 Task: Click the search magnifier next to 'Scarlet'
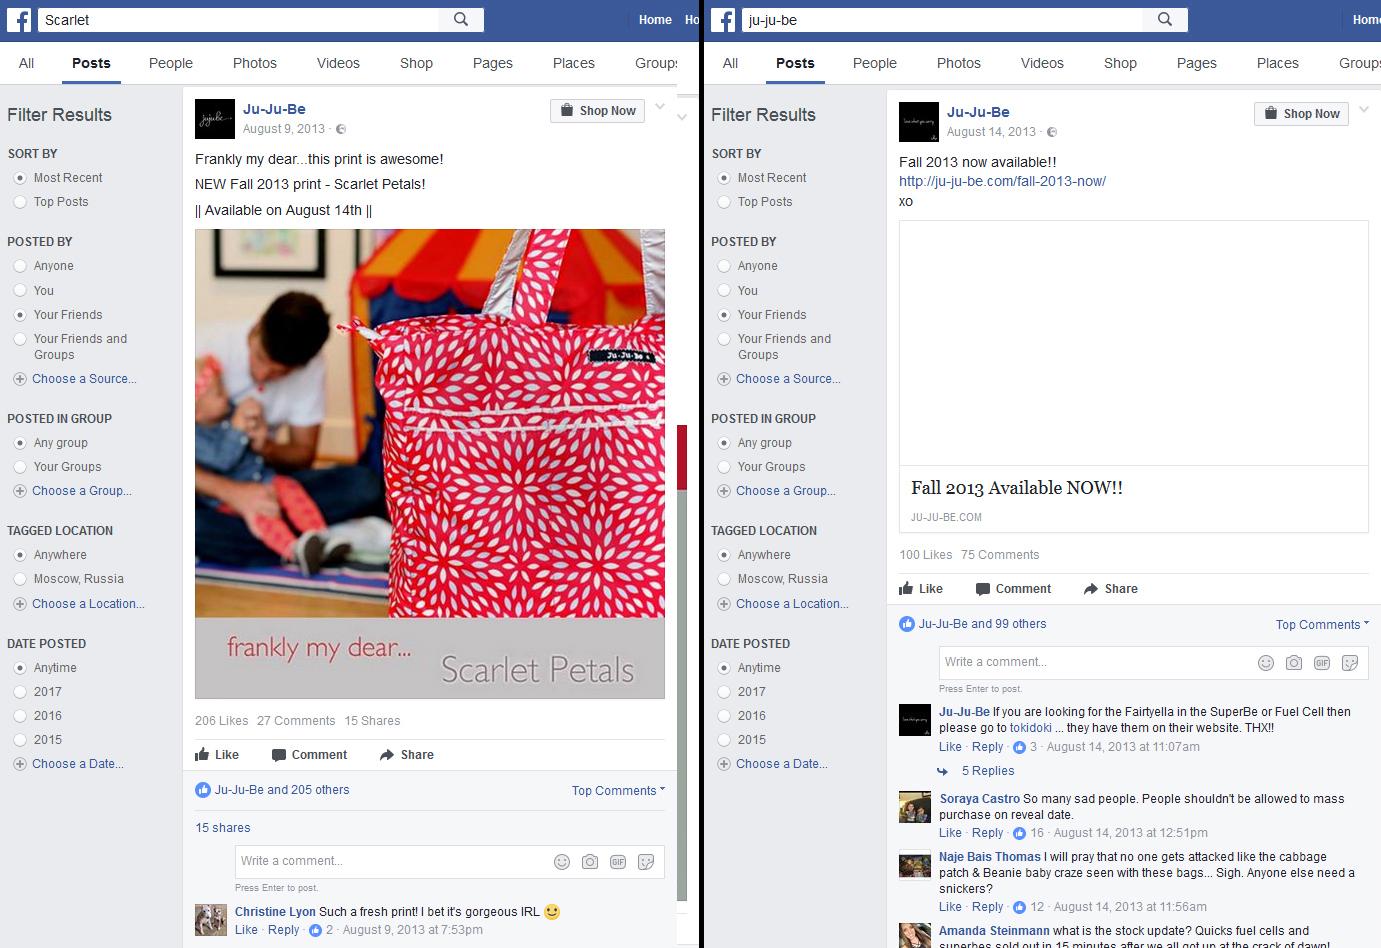(x=461, y=19)
